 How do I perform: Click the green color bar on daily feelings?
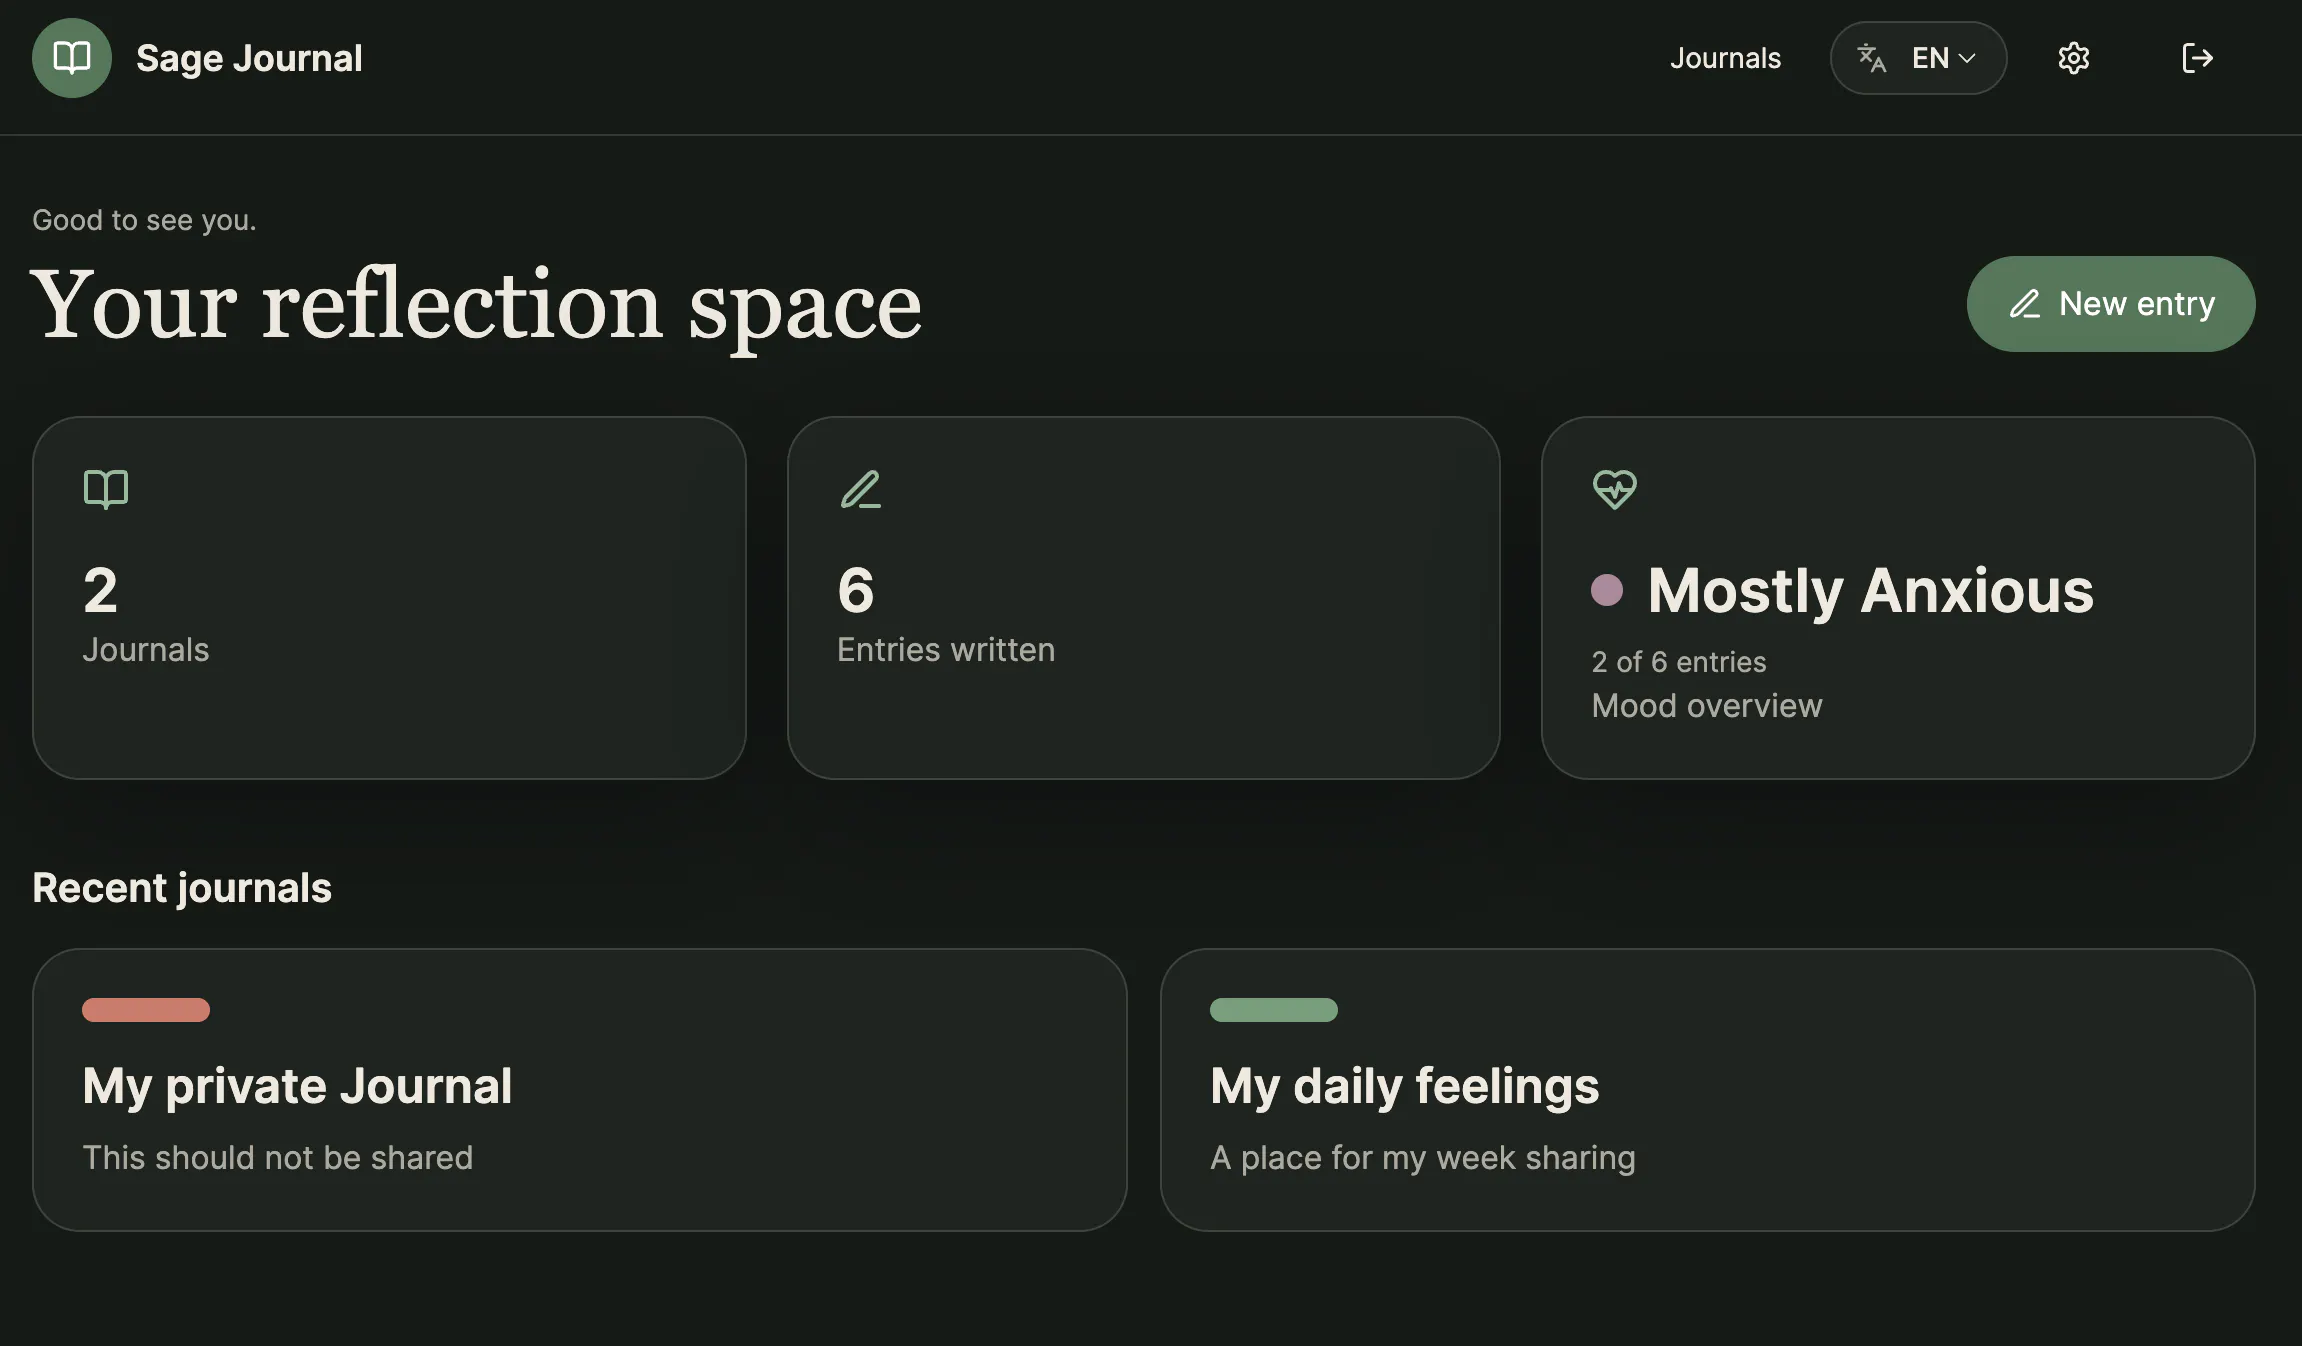[x=1274, y=1010]
